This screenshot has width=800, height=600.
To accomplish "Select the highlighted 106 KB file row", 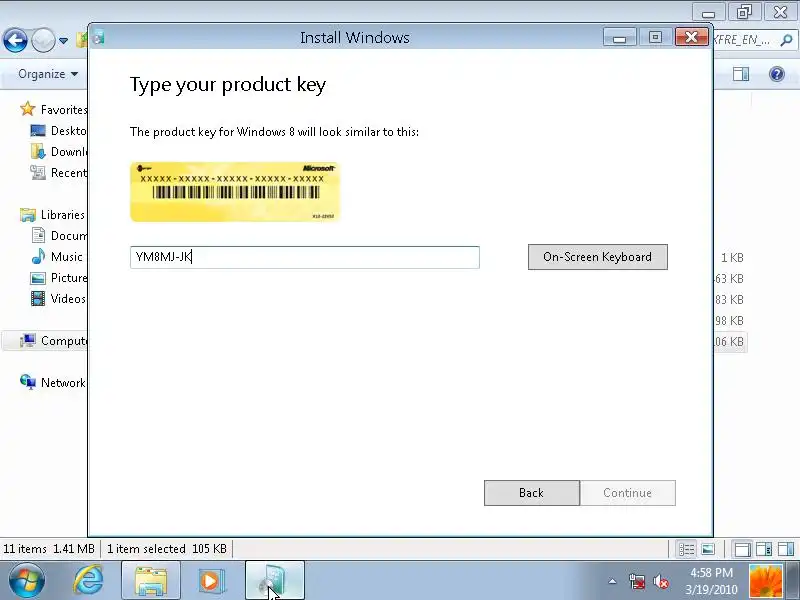I will [x=730, y=341].
